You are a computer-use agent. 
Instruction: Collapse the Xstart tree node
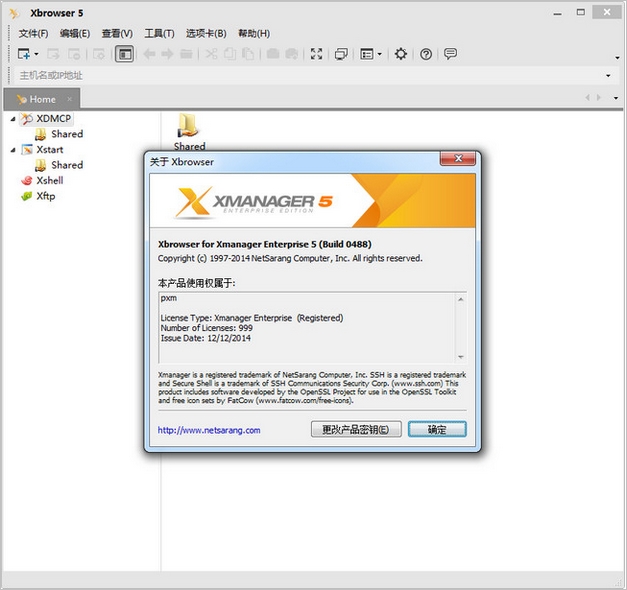click(13, 150)
